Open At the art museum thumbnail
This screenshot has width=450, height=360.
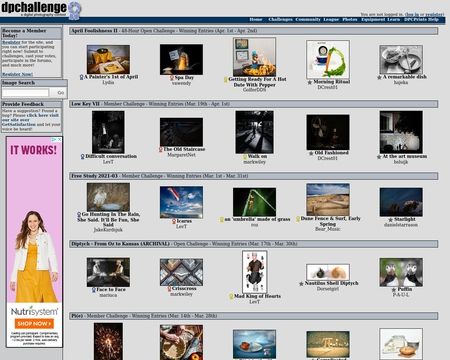pos(401,132)
